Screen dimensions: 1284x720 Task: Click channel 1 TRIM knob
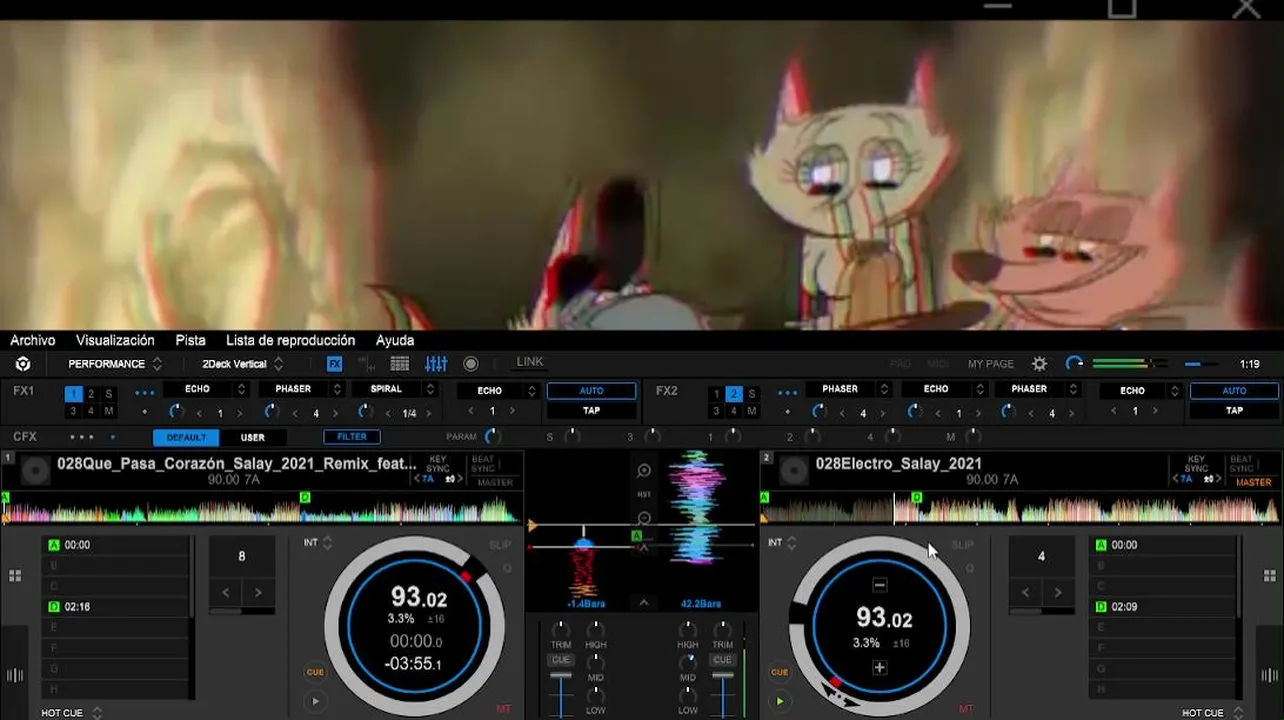tap(561, 629)
